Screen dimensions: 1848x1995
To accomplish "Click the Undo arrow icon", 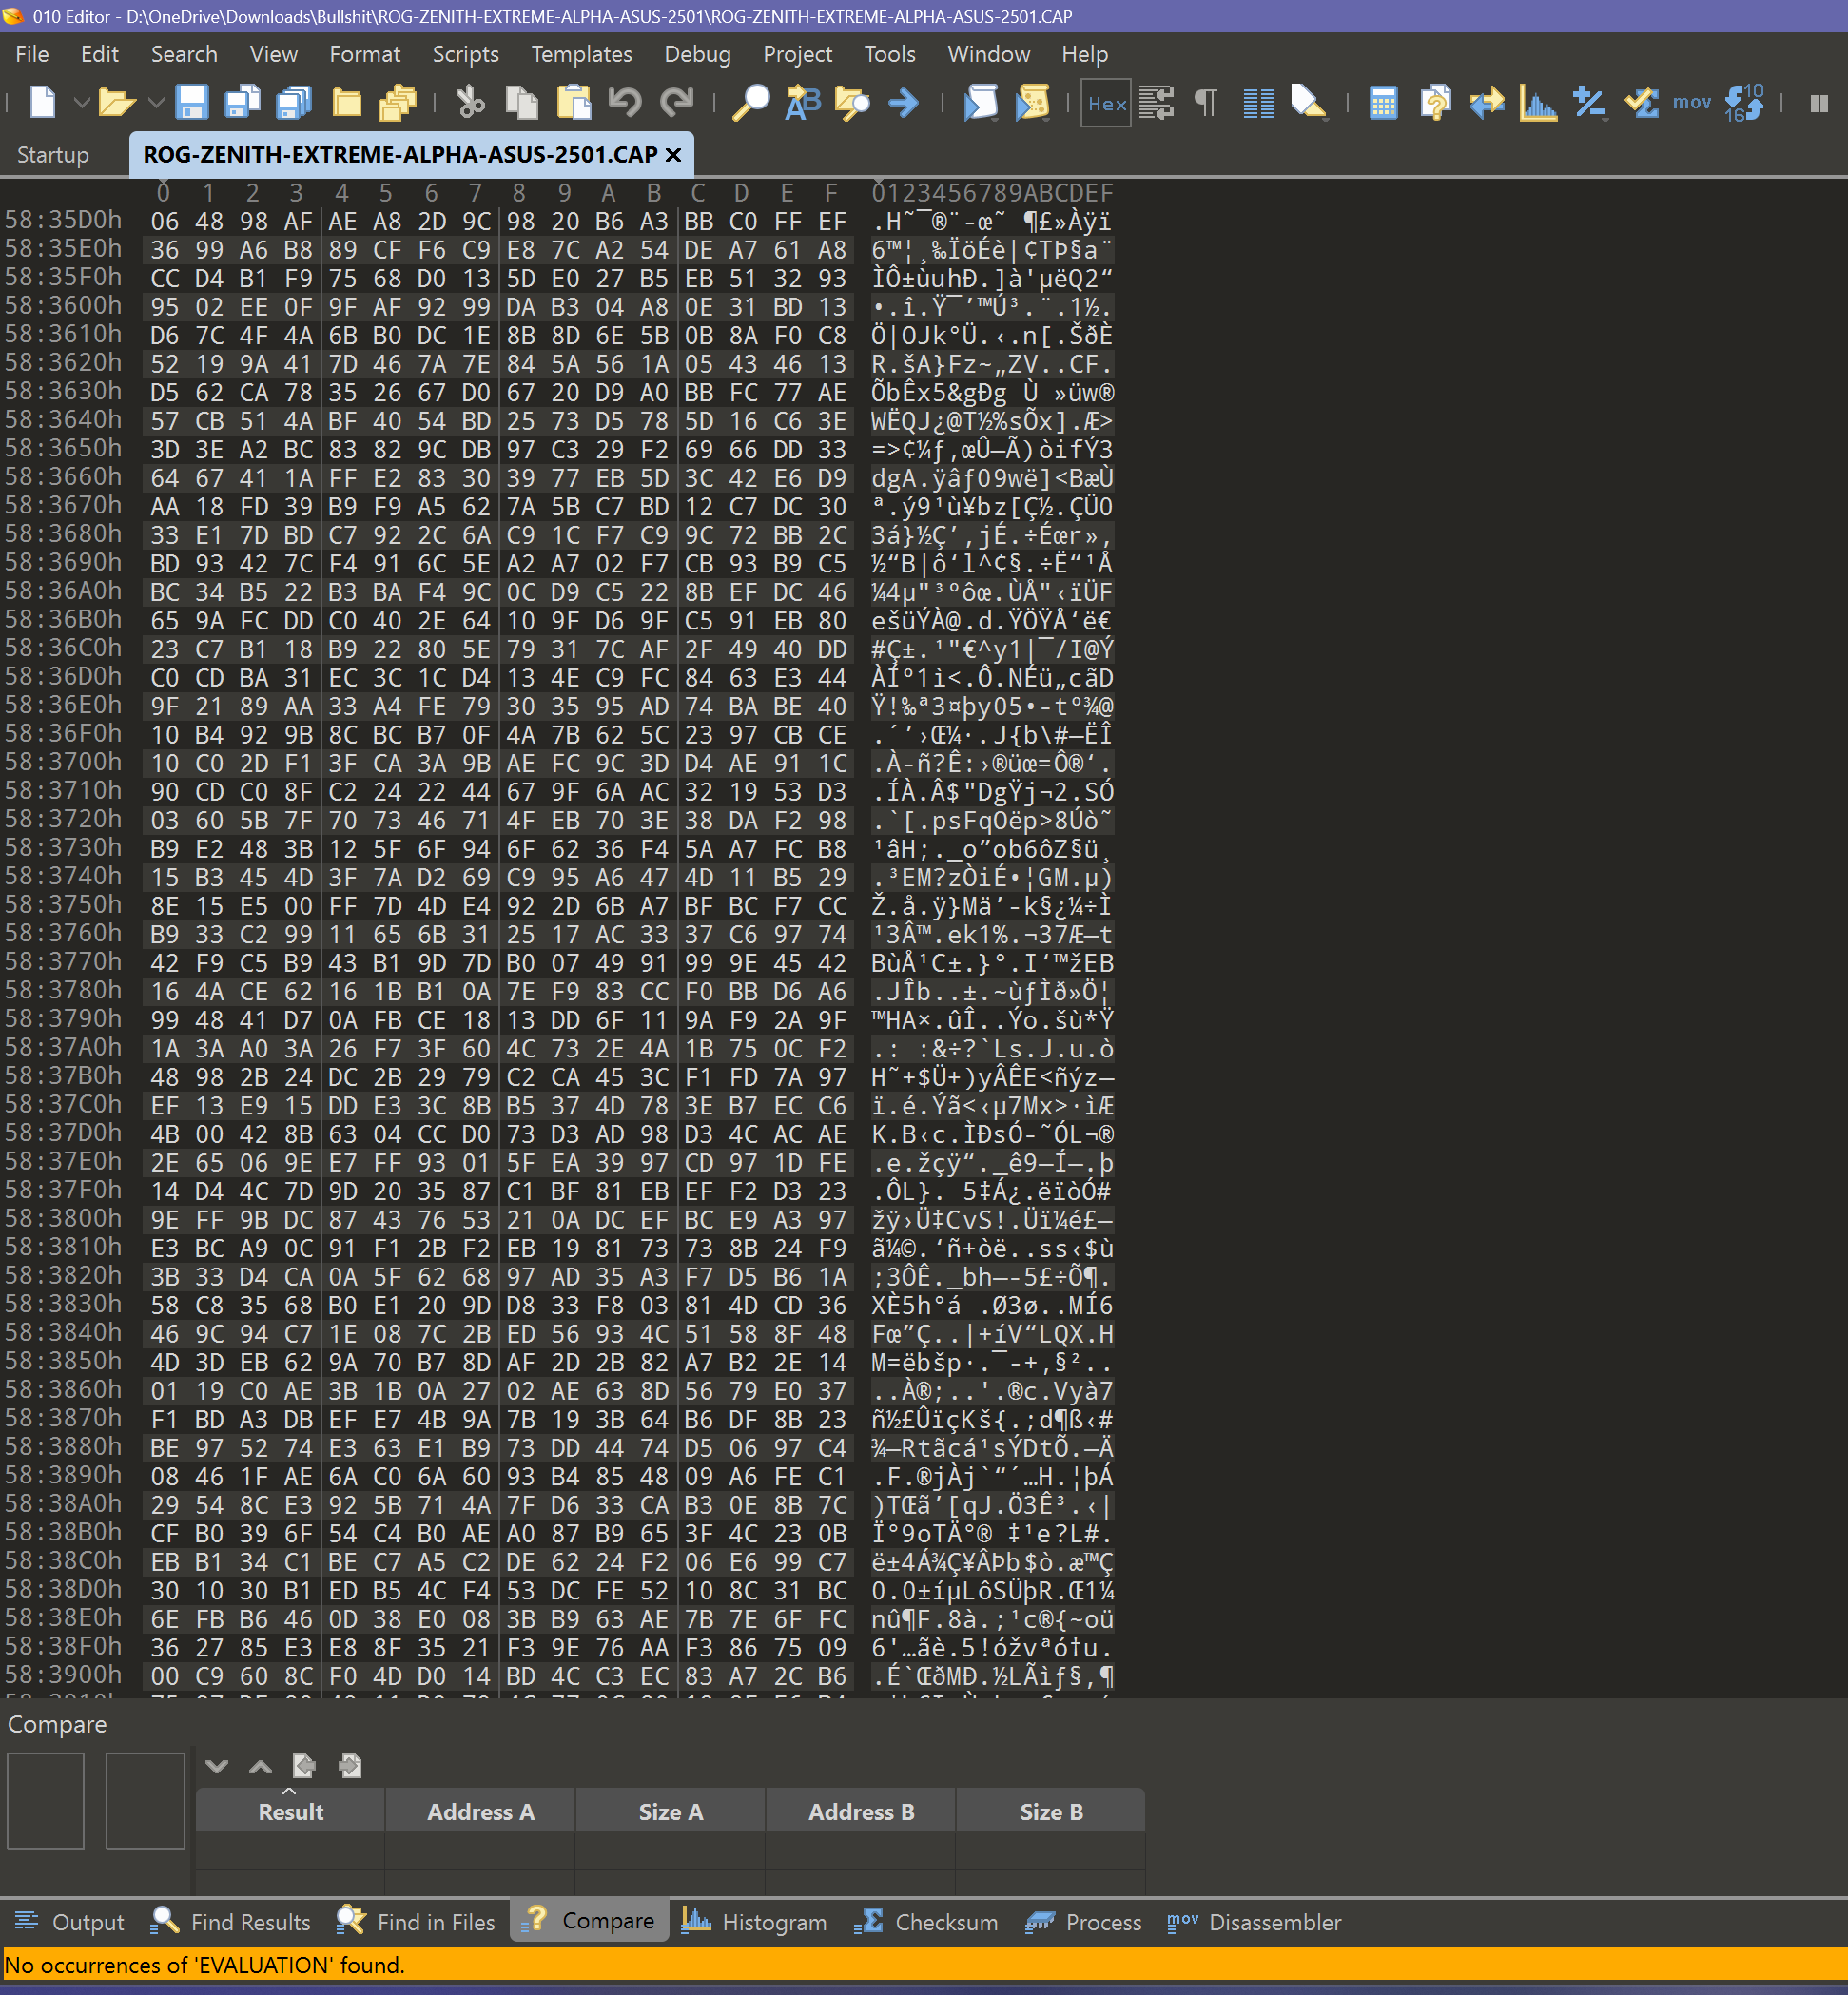I will click(x=625, y=102).
